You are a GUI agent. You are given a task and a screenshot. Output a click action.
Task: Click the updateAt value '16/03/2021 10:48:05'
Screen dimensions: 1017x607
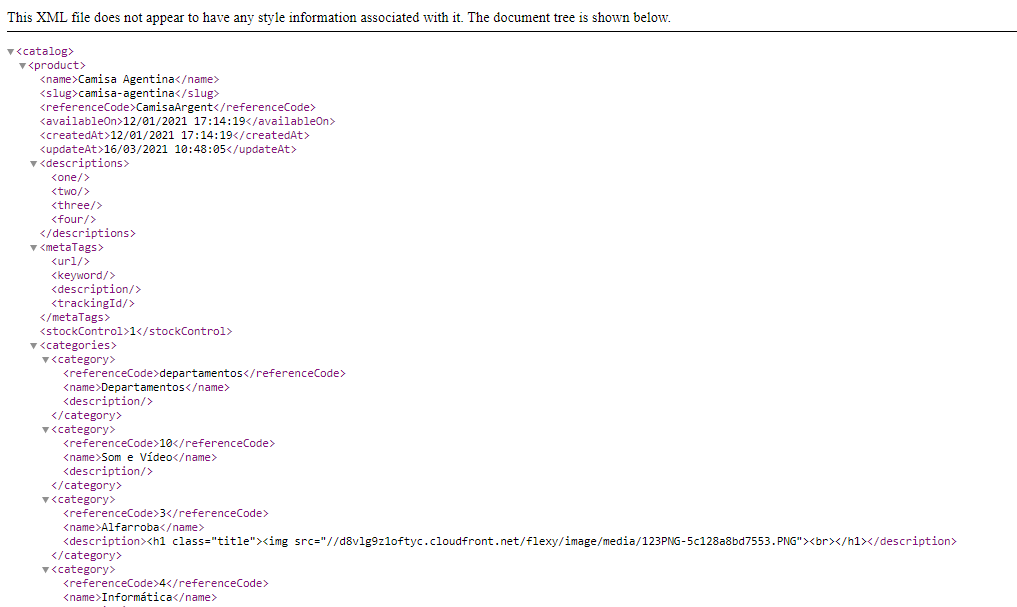(165, 149)
